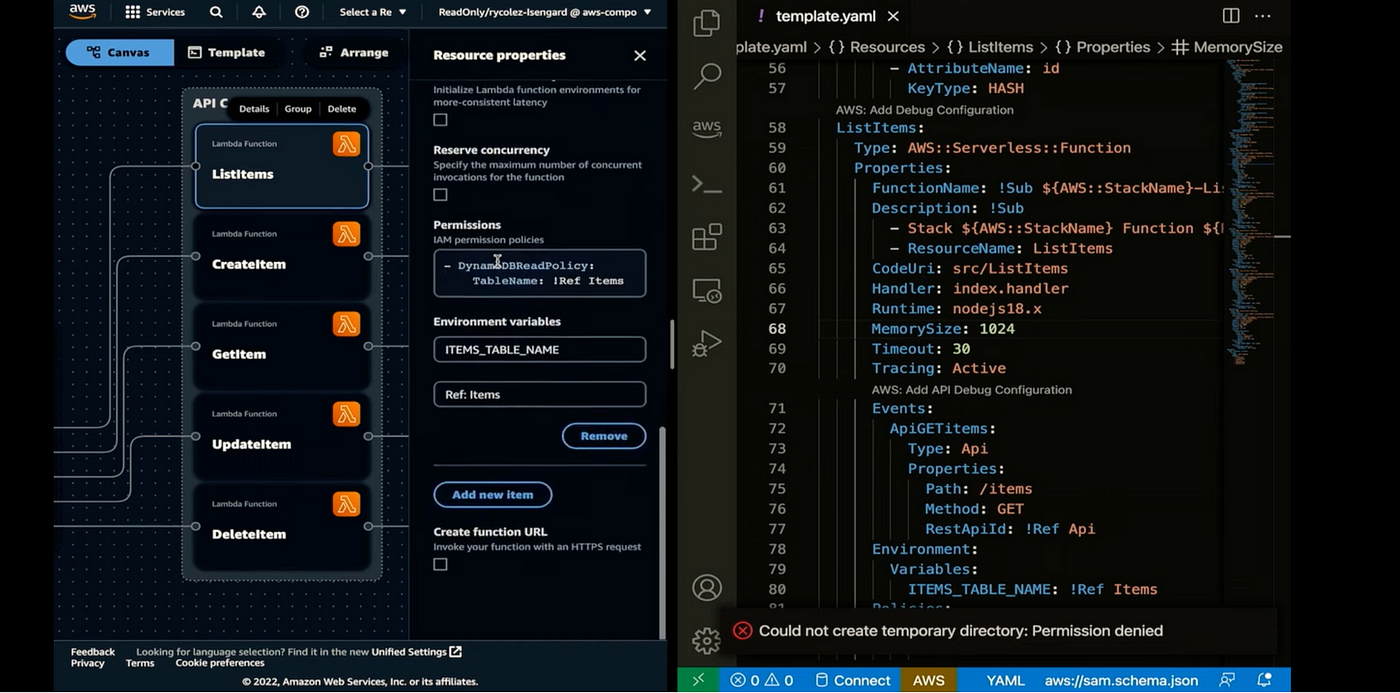
Task: Close the Resource properties panel
Action: click(640, 55)
